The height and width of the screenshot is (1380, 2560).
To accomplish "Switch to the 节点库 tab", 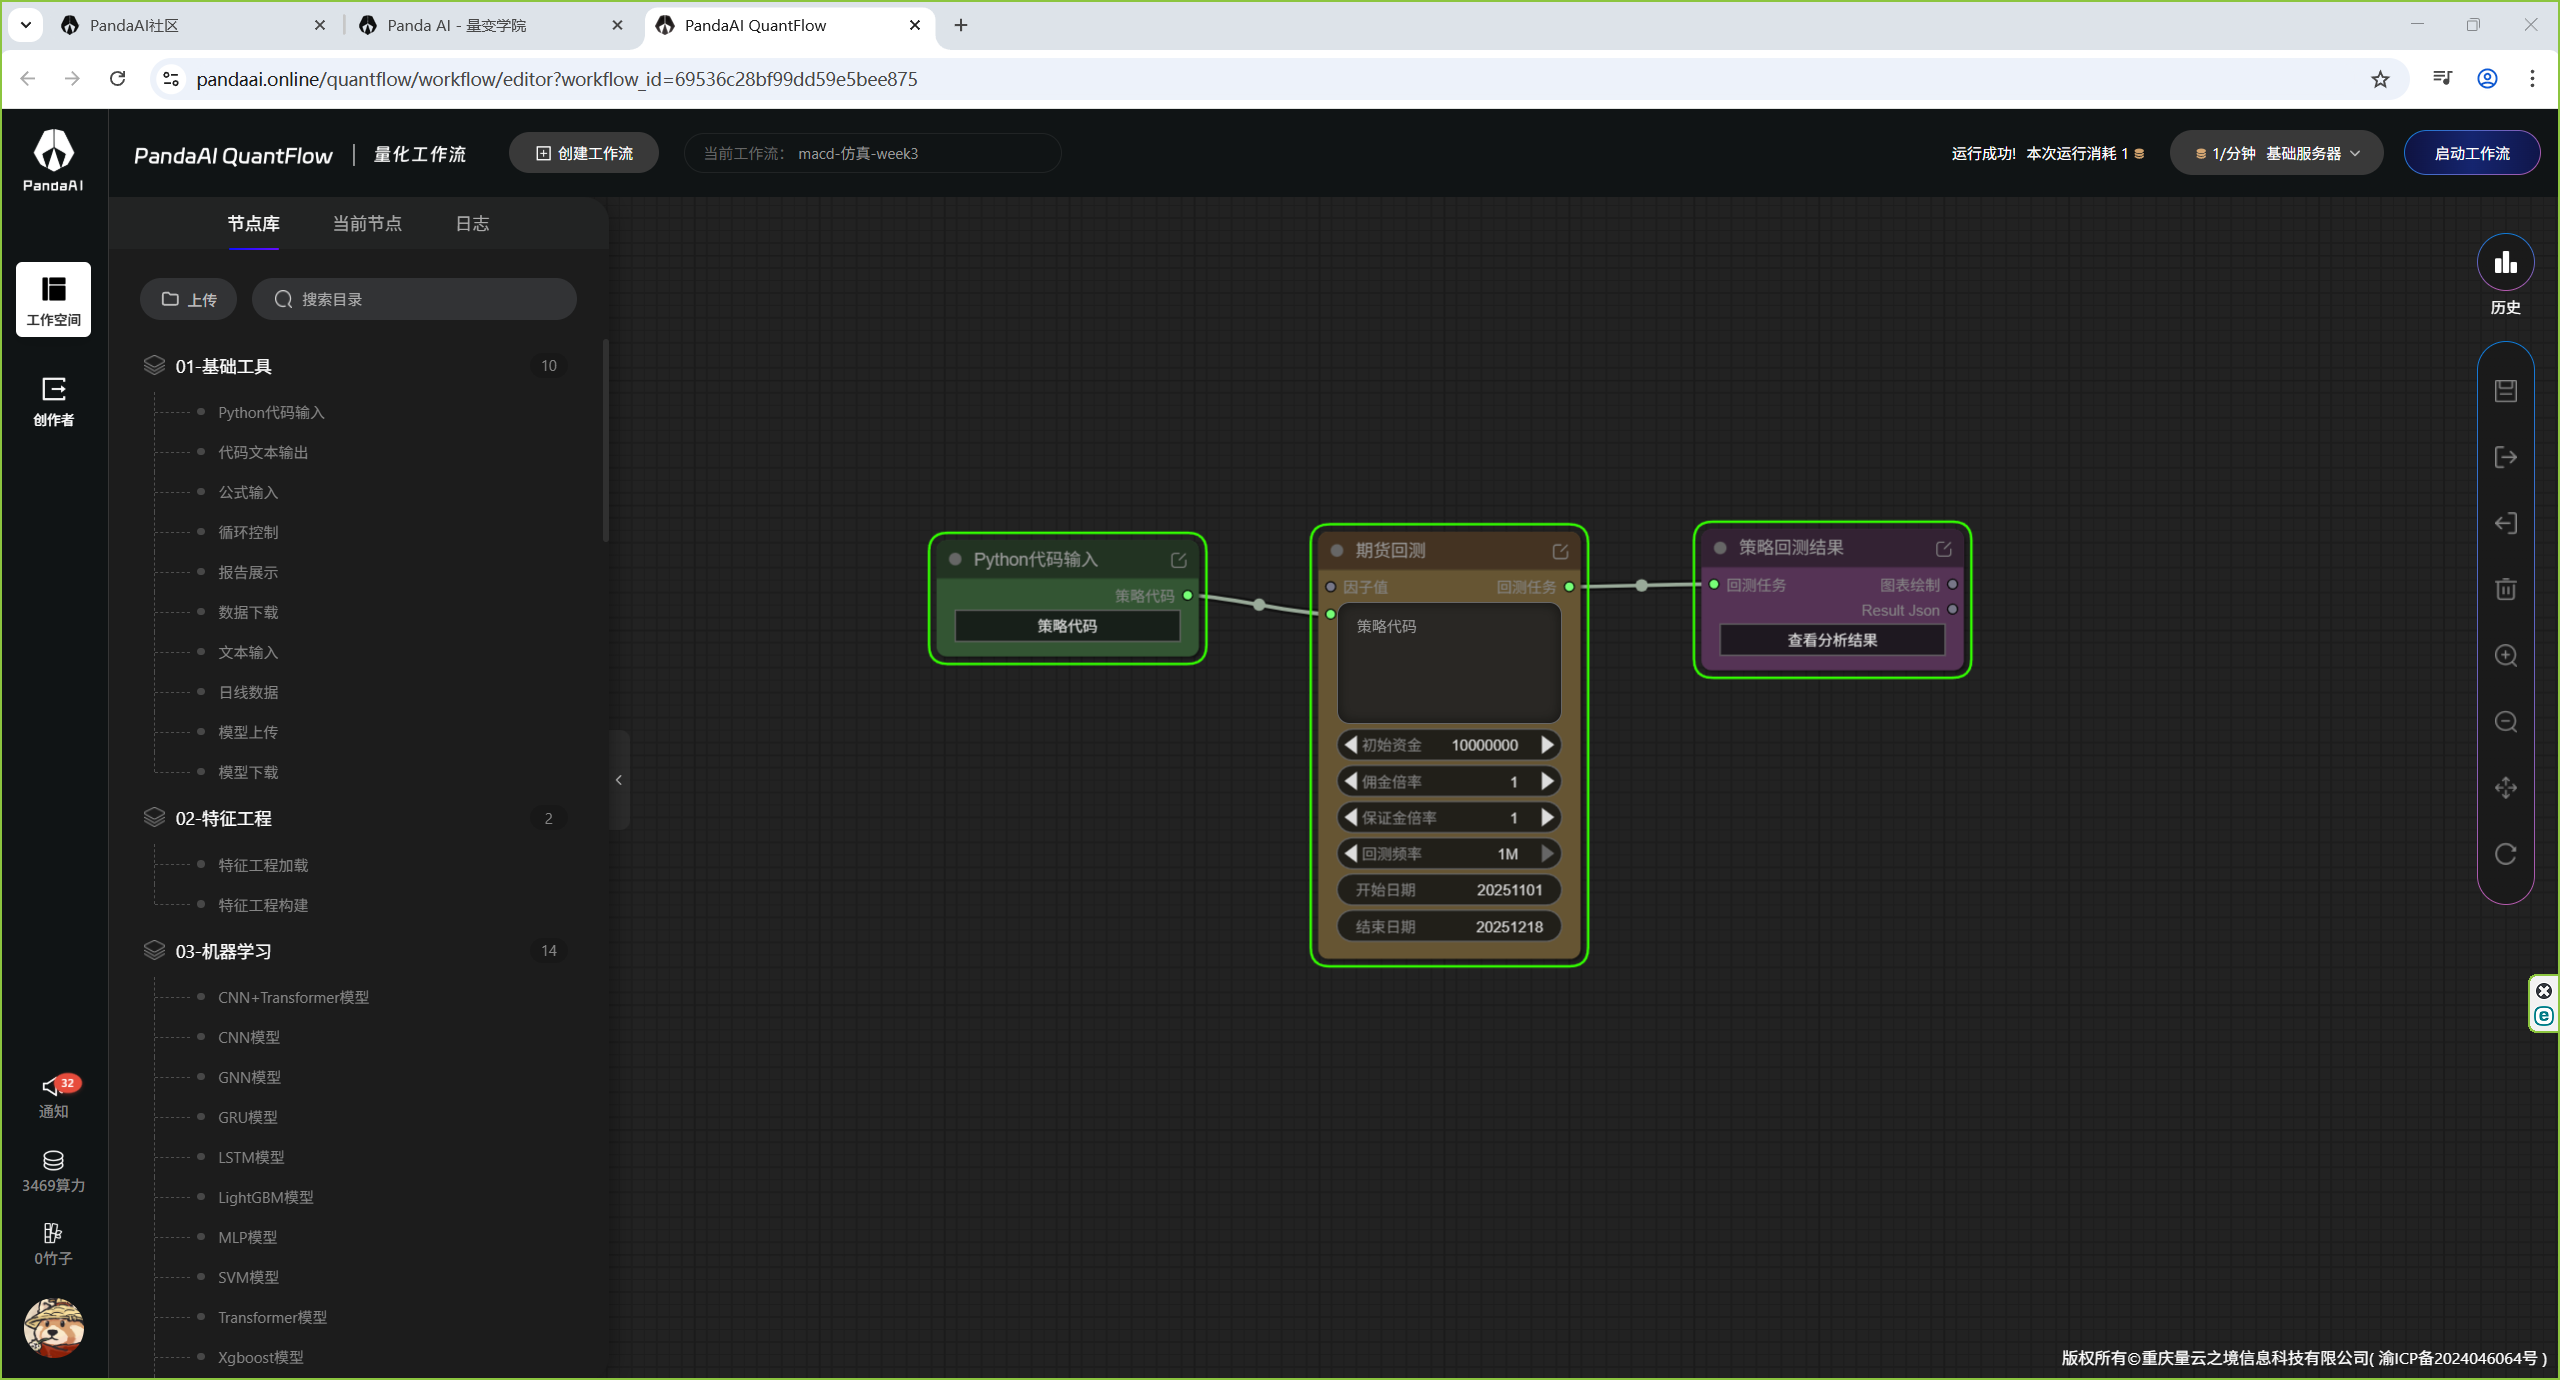I will pos(253,224).
